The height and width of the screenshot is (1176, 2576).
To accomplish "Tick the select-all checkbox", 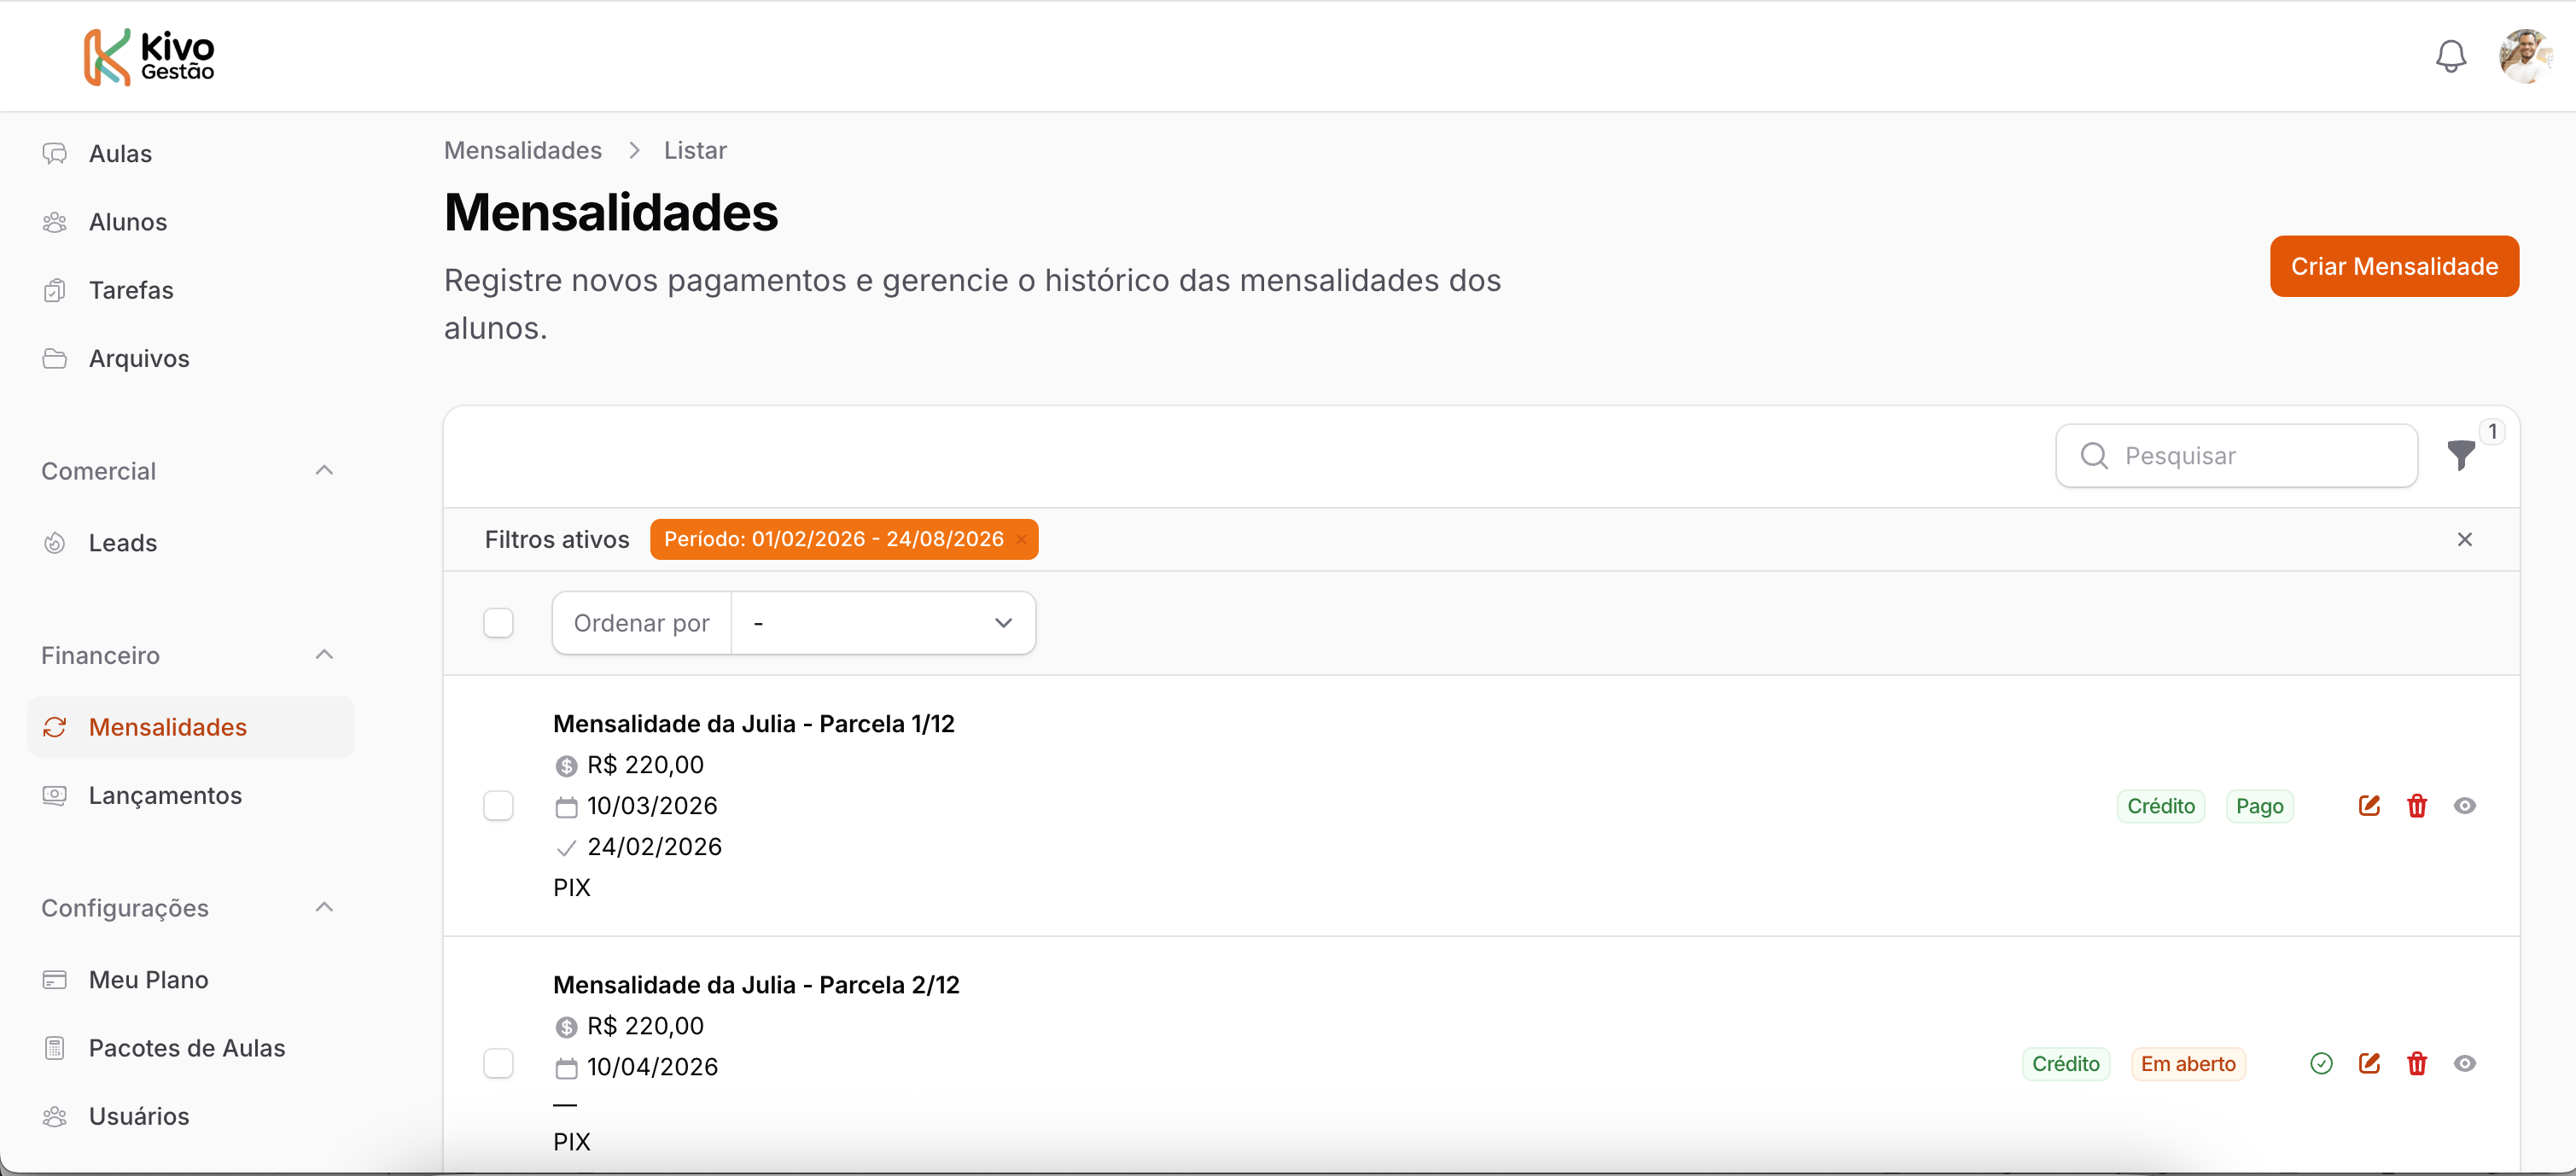I will tap(498, 623).
